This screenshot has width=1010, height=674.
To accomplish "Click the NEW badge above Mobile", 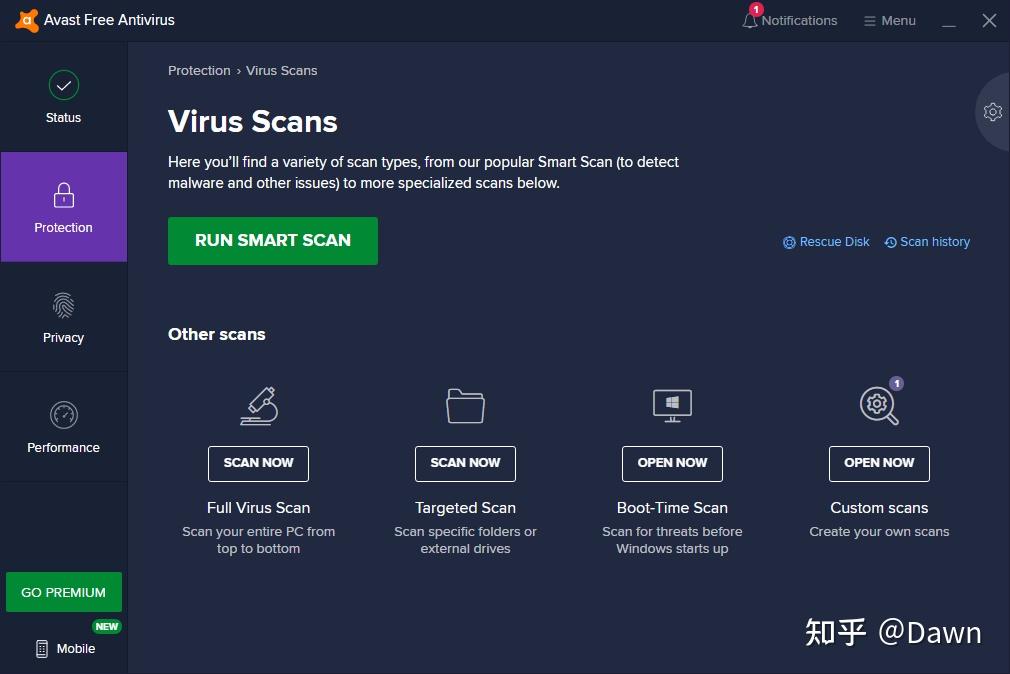I will (x=106, y=626).
